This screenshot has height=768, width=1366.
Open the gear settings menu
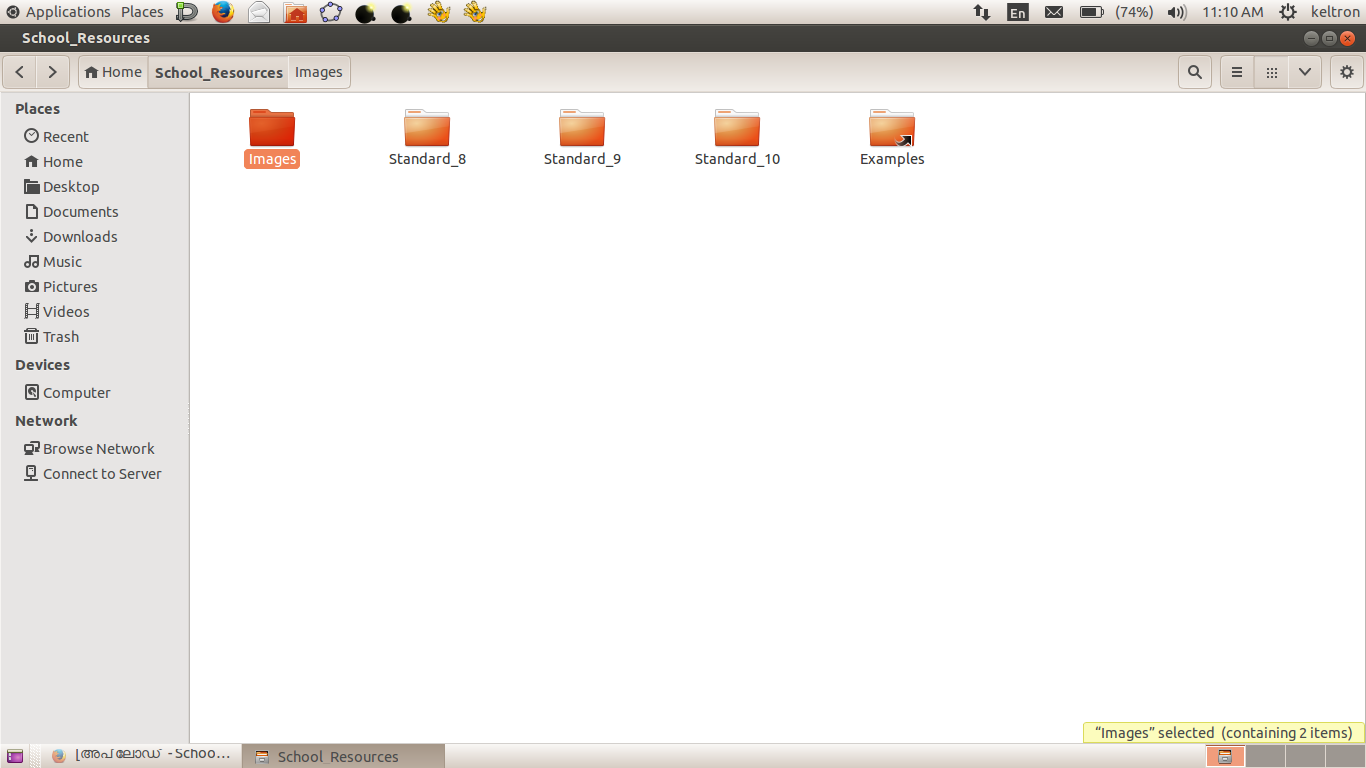[x=1346, y=72]
